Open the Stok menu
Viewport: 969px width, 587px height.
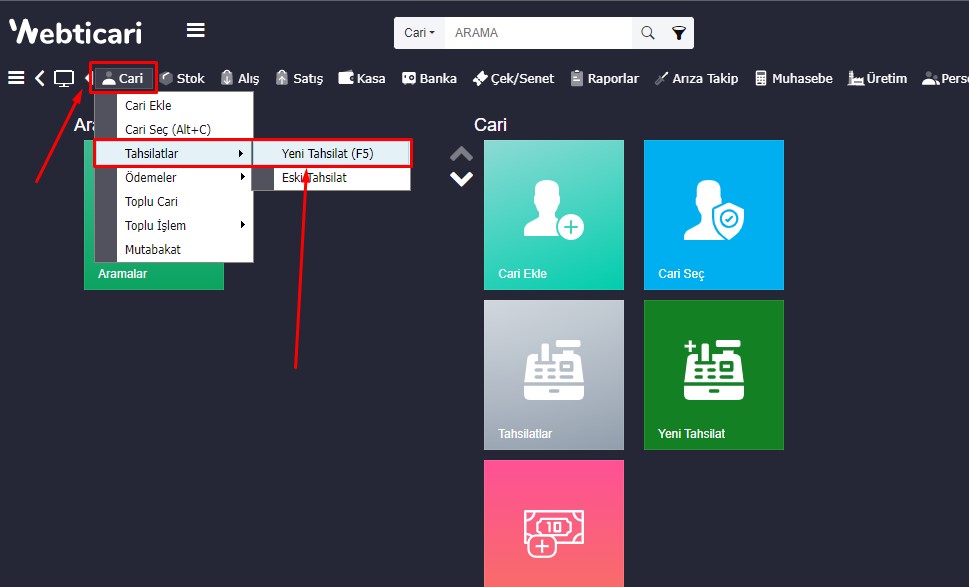pyautogui.click(x=182, y=78)
